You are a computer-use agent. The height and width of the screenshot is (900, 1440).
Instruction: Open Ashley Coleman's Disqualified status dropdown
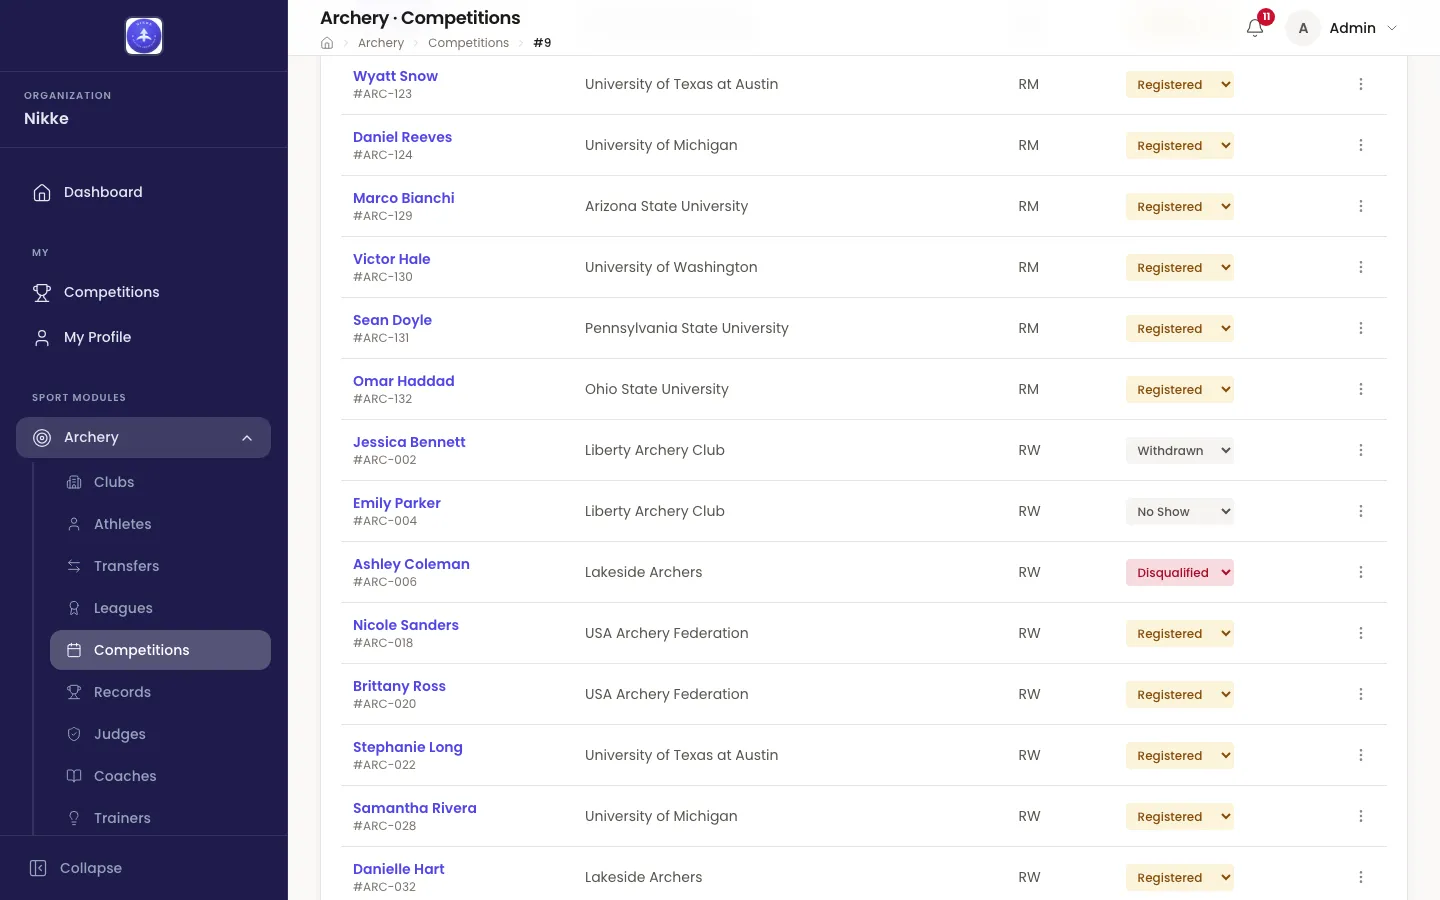(1180, 573)
